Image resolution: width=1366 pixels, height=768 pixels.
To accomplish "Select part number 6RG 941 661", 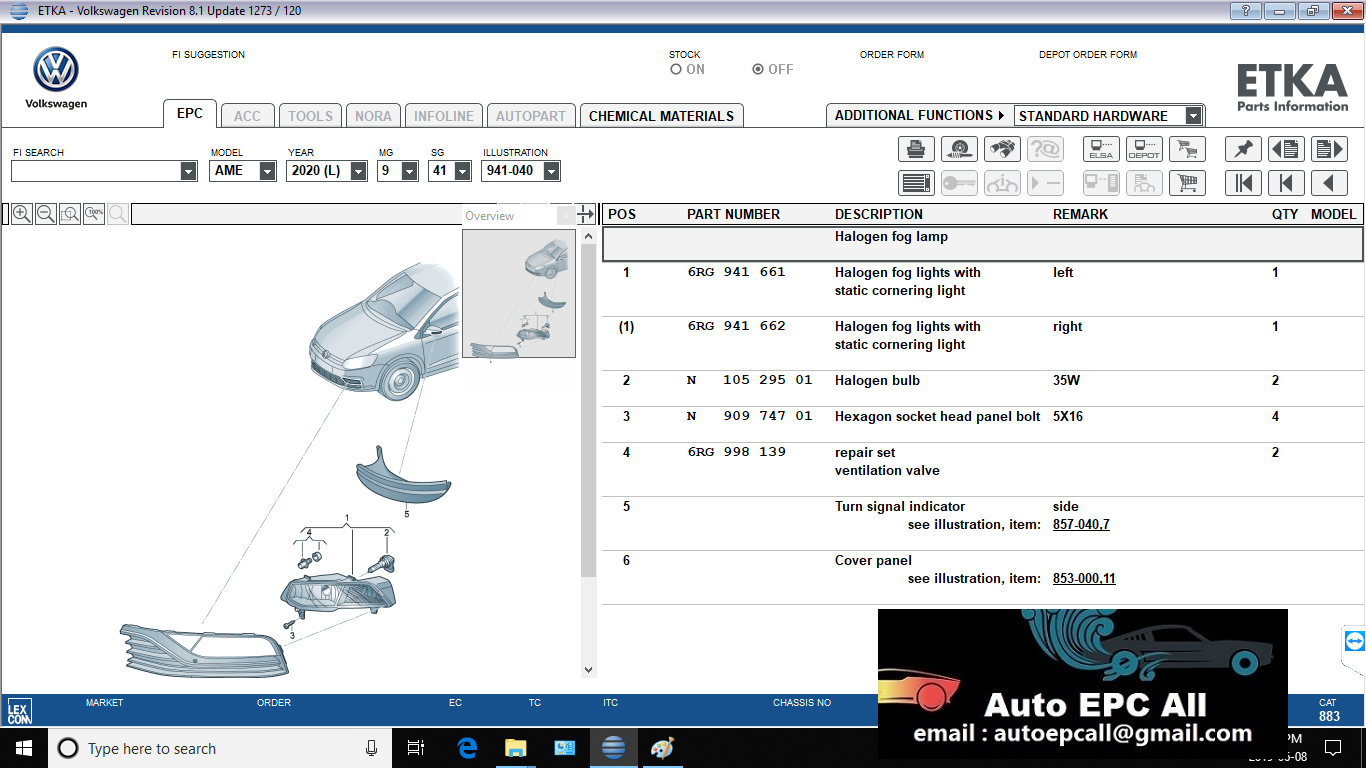I will (736, 272).
